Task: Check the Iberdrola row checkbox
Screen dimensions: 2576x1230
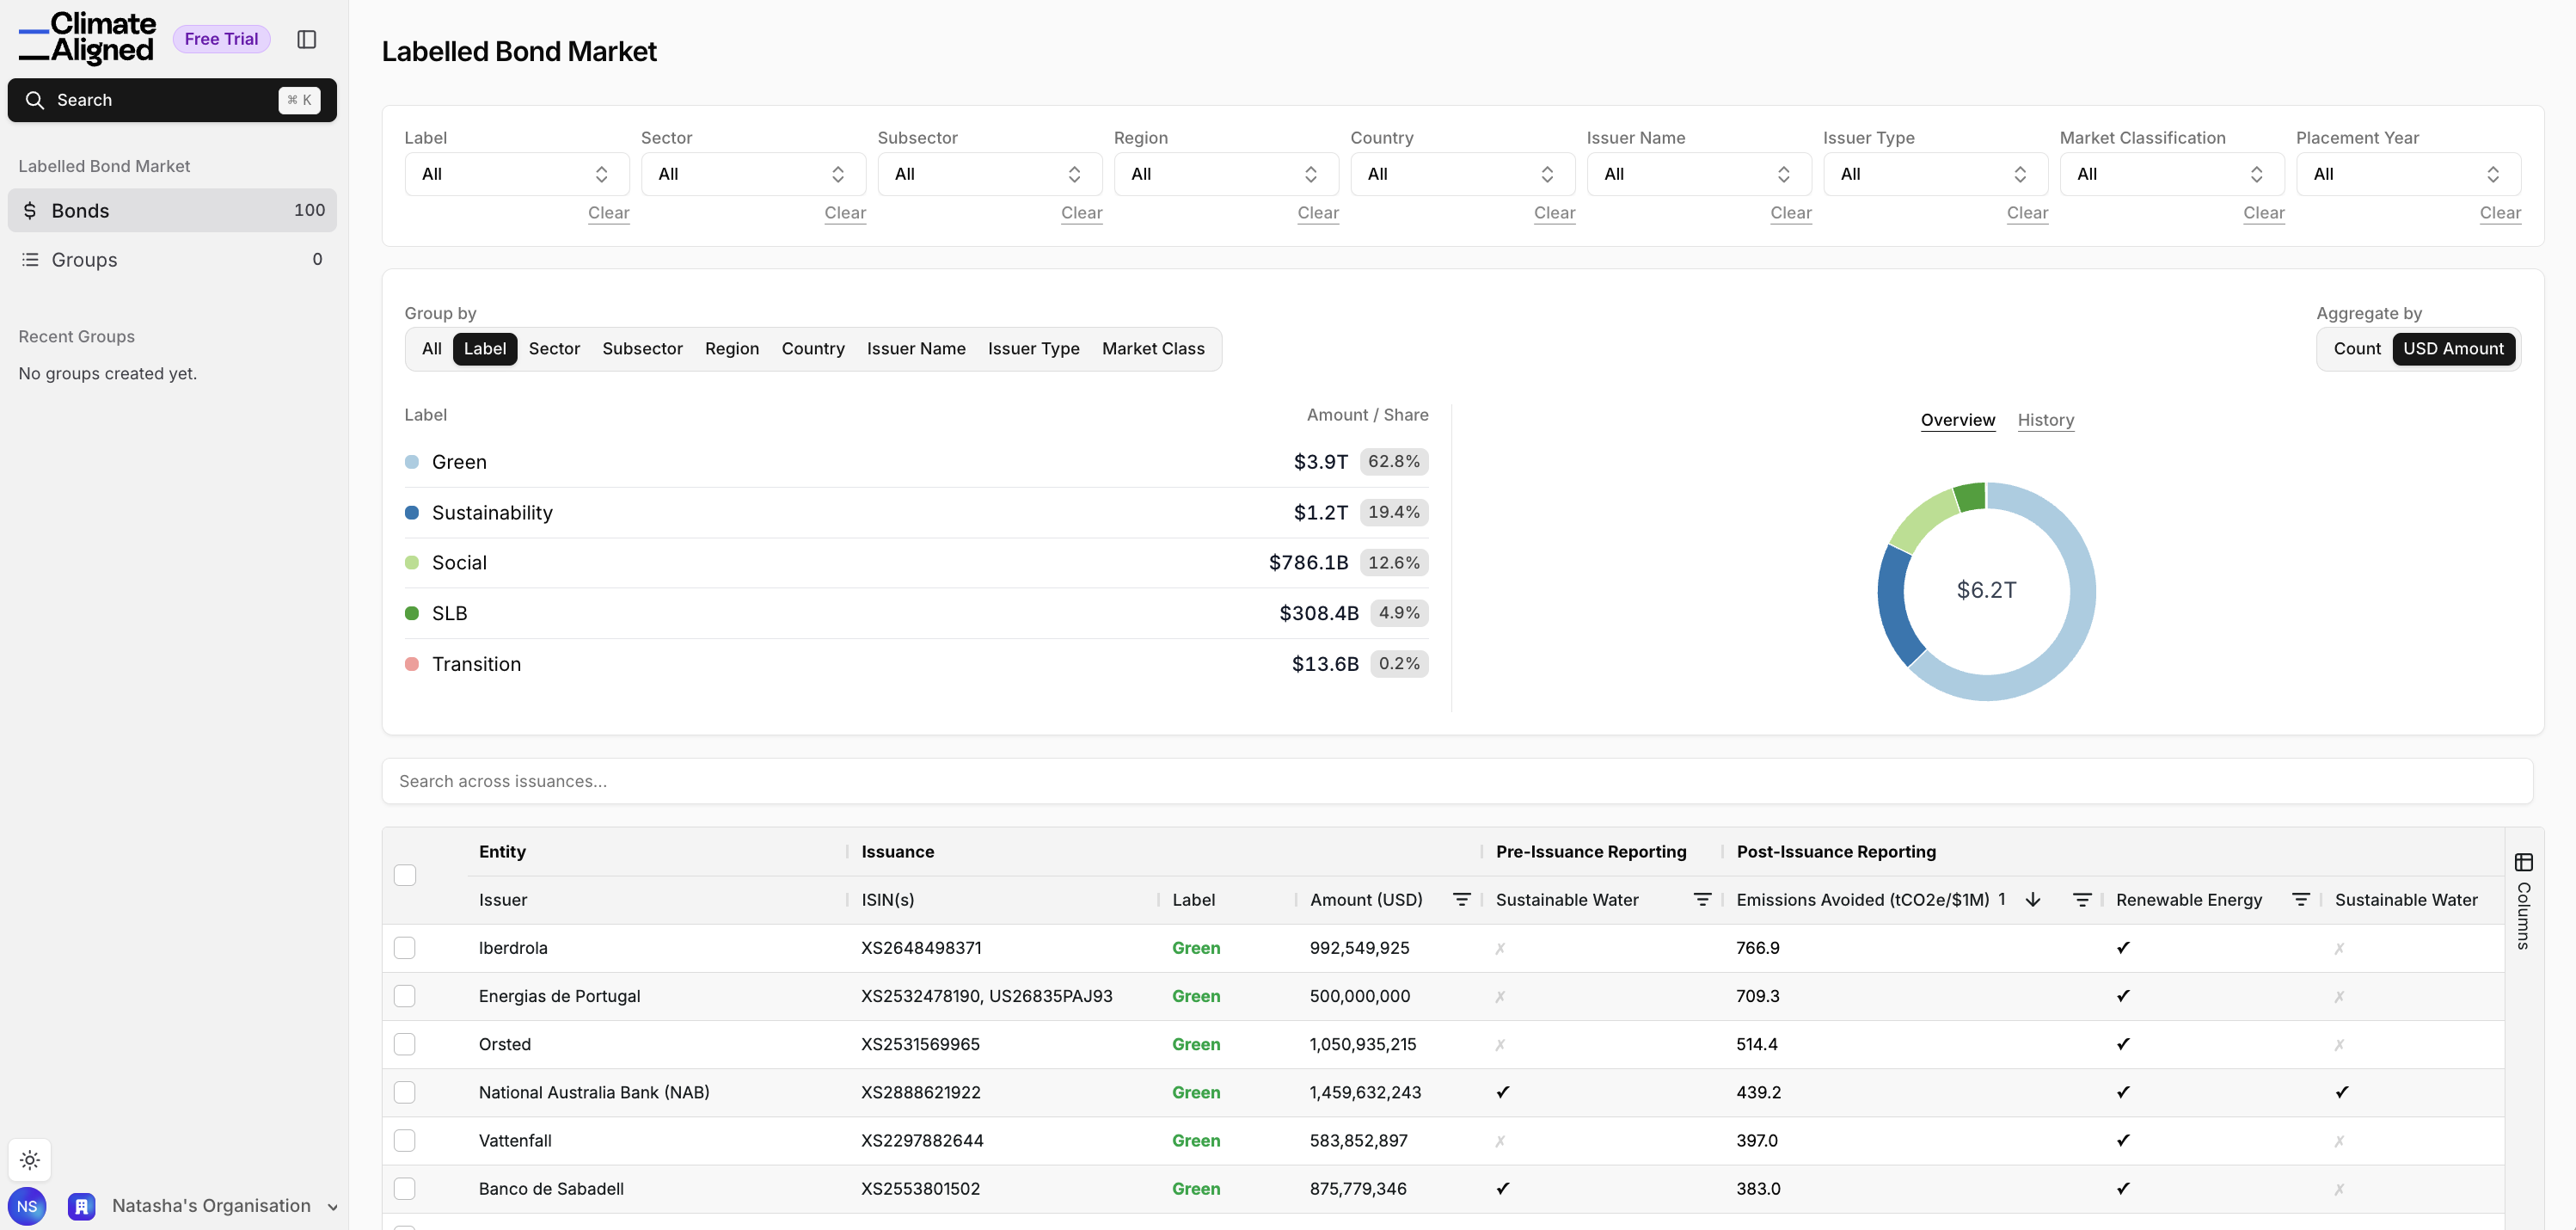Action: tap(404, 948)
